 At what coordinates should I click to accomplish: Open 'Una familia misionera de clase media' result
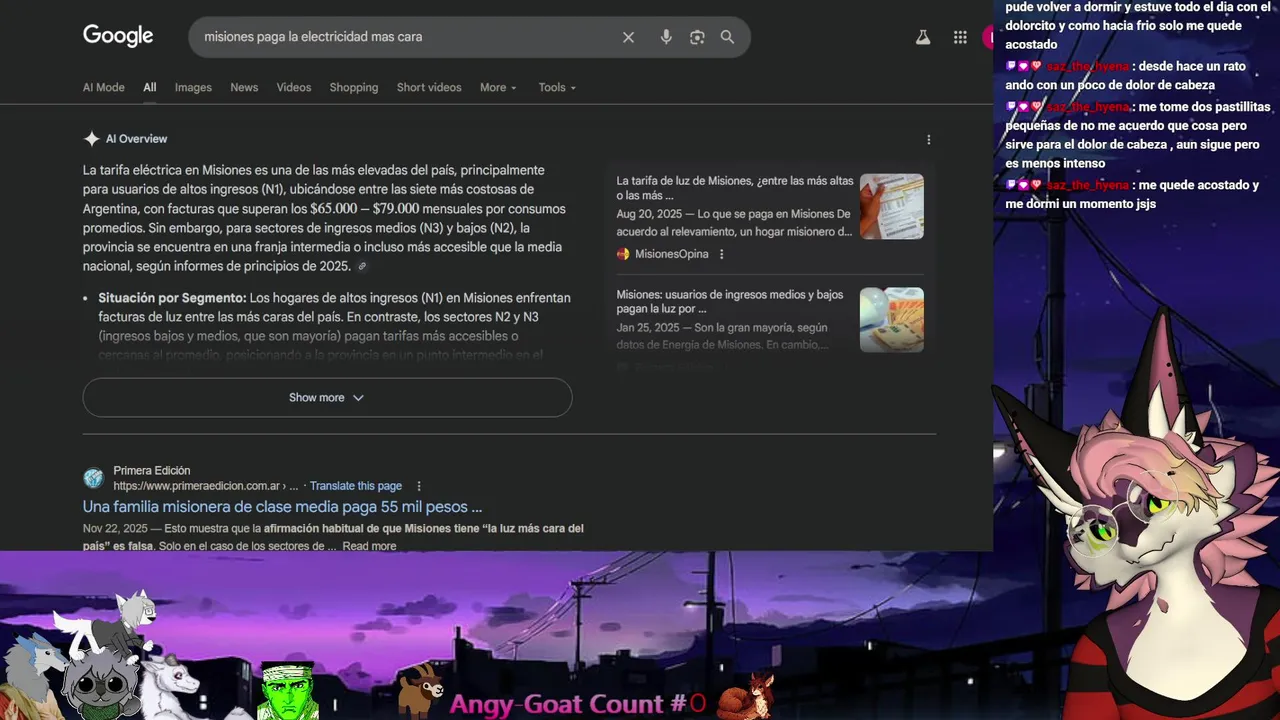[282, 507]
